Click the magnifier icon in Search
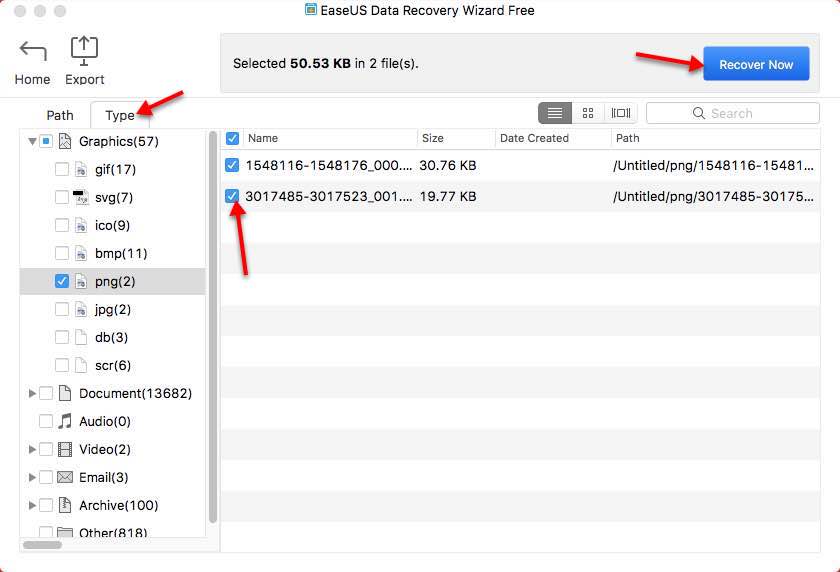This screenshot has width=840, height=572. coord(699,113)
